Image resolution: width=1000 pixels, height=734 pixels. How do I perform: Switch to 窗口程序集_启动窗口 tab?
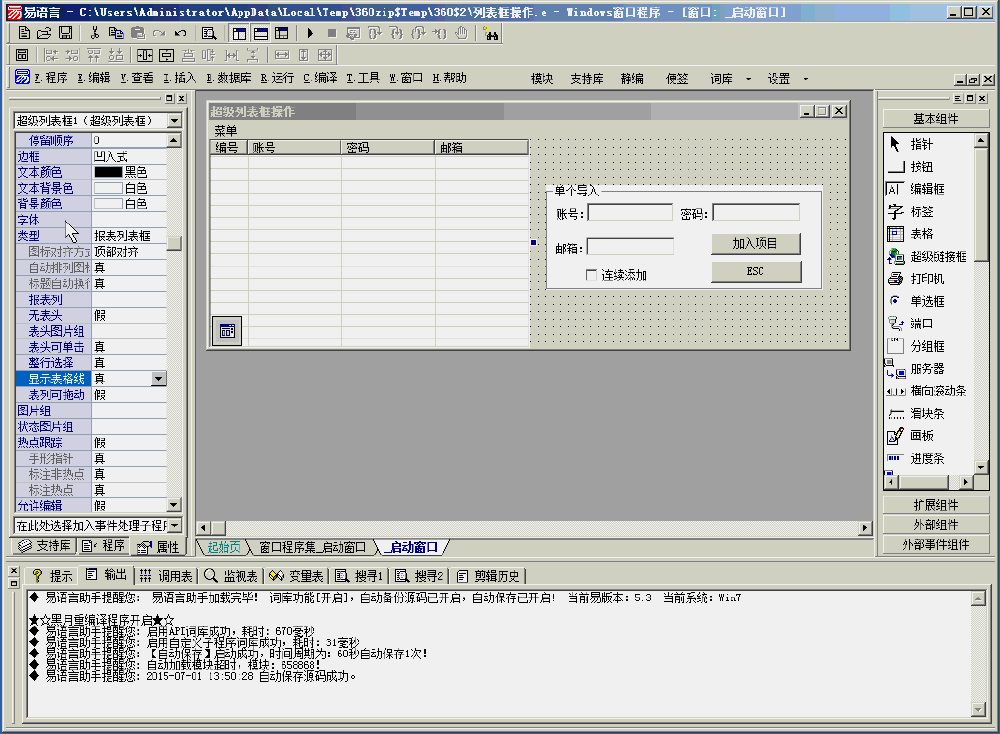pyautogui.click(x=312, y=547)
